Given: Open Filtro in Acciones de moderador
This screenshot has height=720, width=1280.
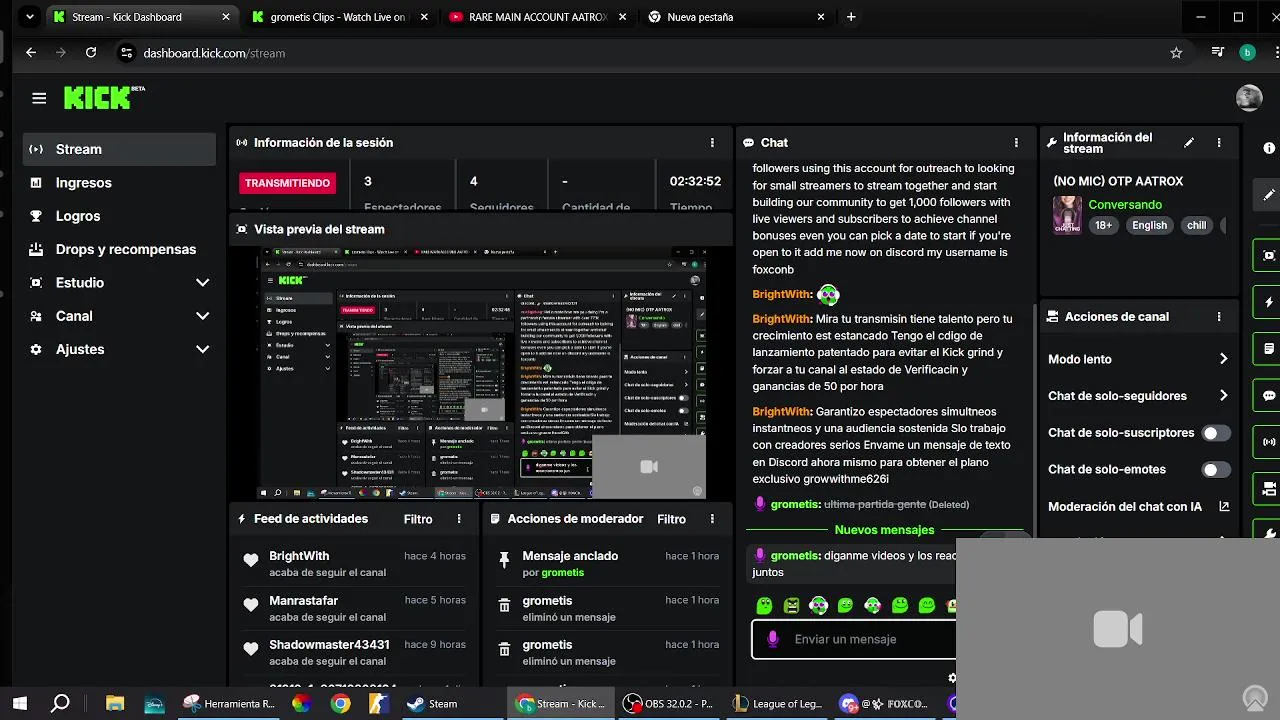Looking at the screenshot, I should [671, 519].
